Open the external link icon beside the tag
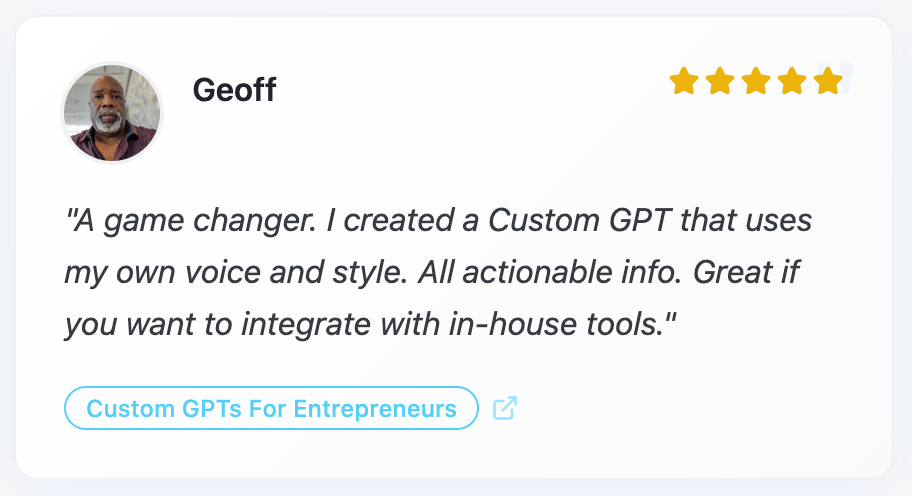912x496 pixels. point(505,408)
